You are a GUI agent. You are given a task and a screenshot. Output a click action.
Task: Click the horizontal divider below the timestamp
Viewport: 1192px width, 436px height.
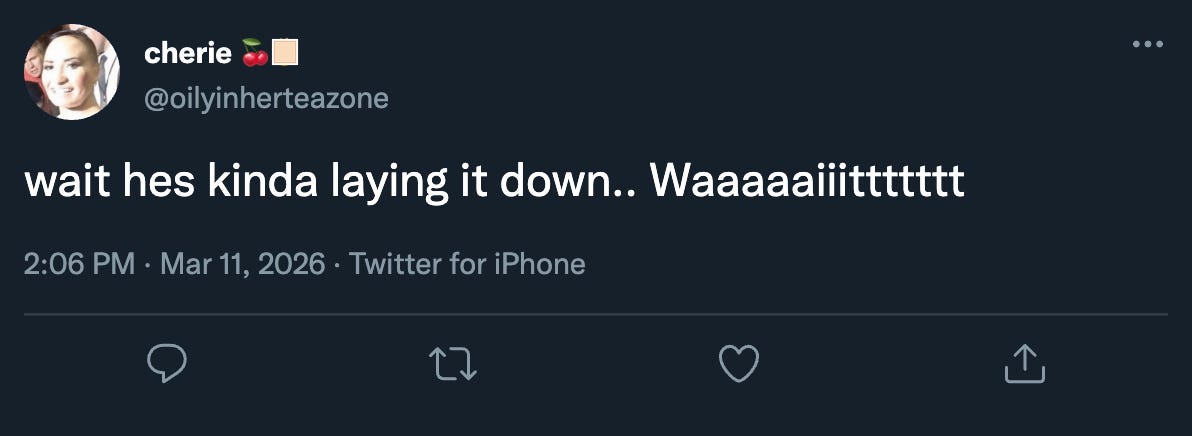[595, 315]
